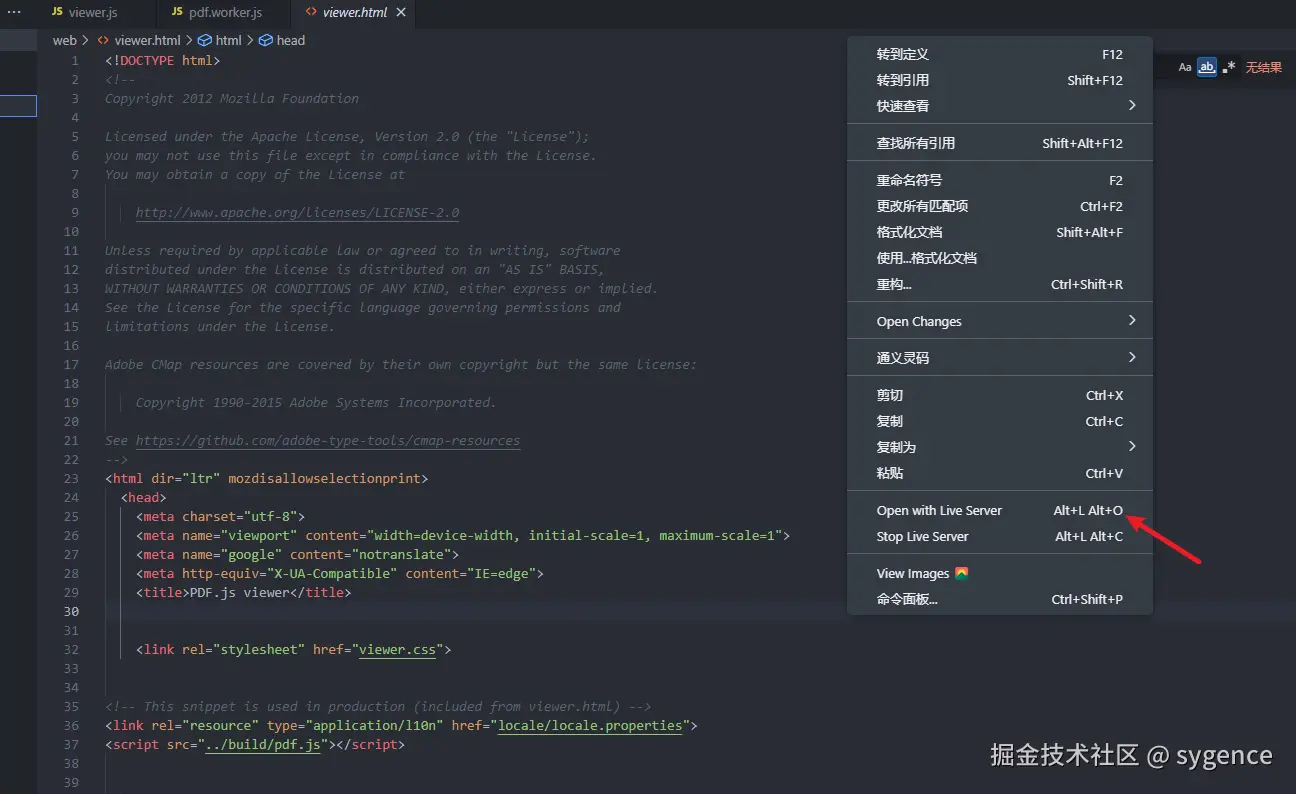The width and height of the screenshot is (1296, 794).
Task: Toggle the Use Regular Expression (.*) option
Action: (1229, 67)
